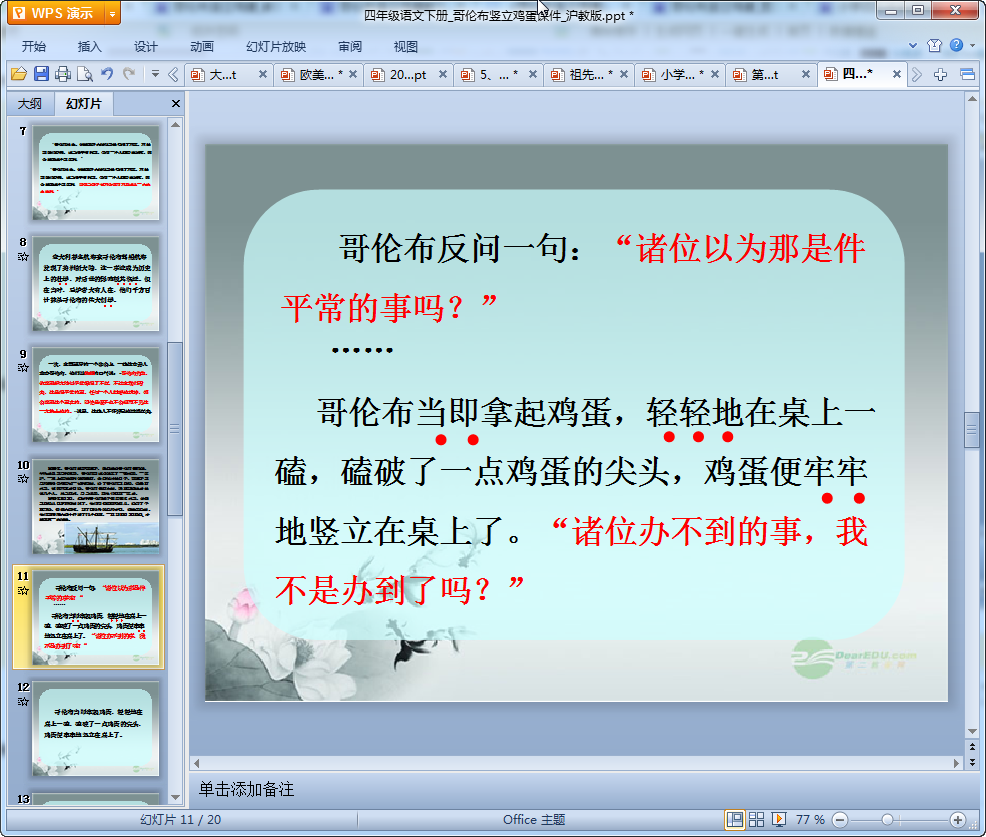Screen dimensions: 986x837
Task: Open the WPS 演示 application menu dropdown arrow
Action: click(112, 13)
